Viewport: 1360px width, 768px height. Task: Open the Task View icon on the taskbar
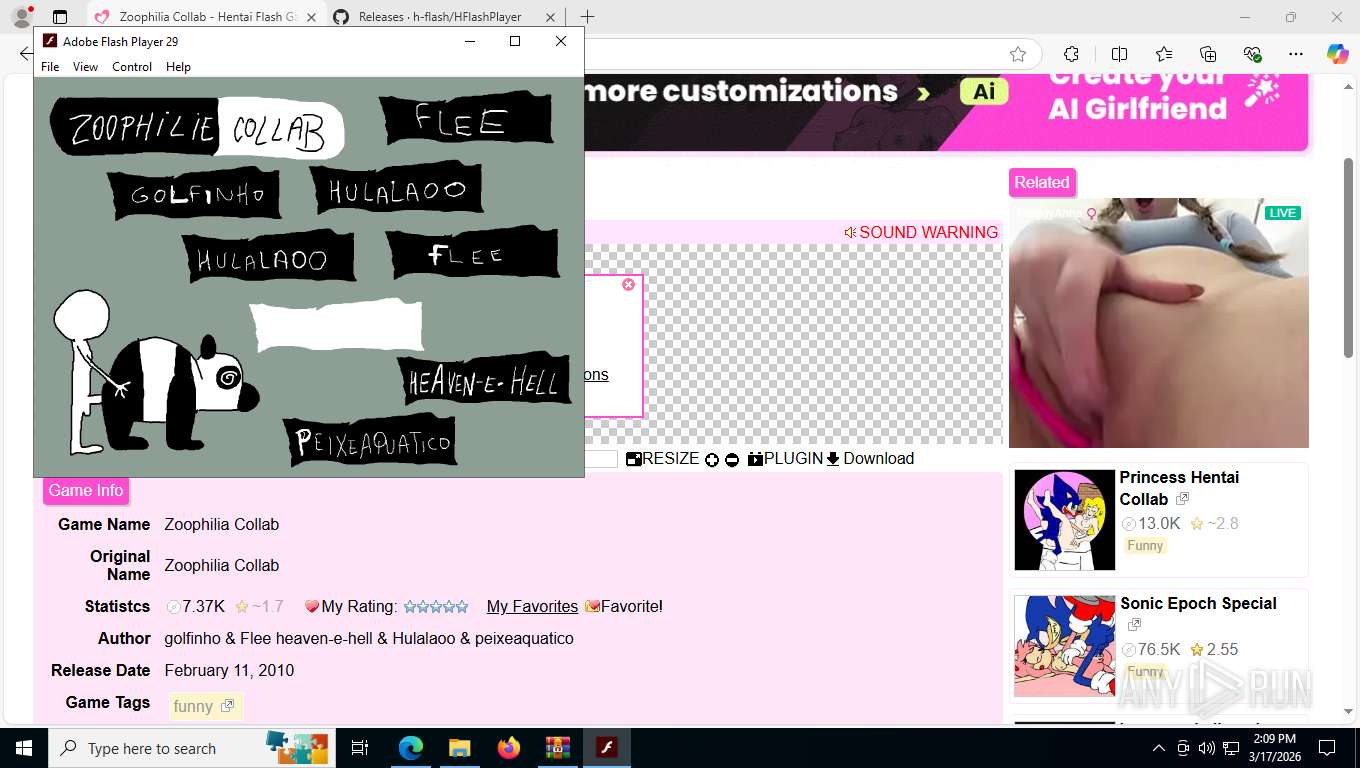click(x=360, y=748)
